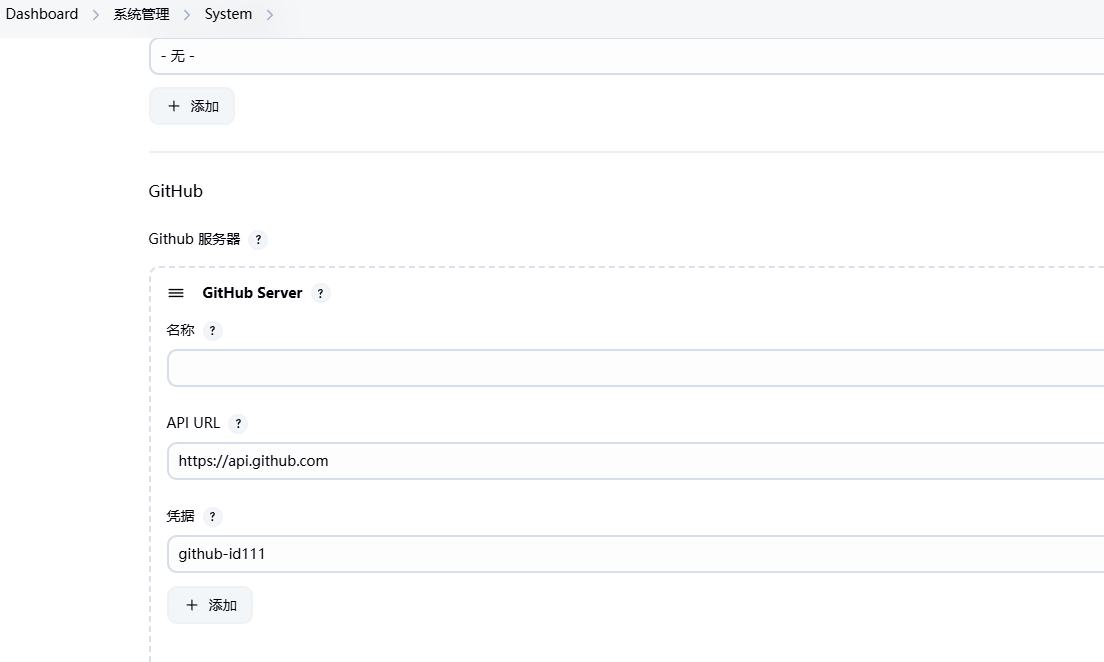Open the '- 无 -' dropdown
The width and height of the screenshot is (1104, 662).
pyautogui.click(x=627, y=56)
